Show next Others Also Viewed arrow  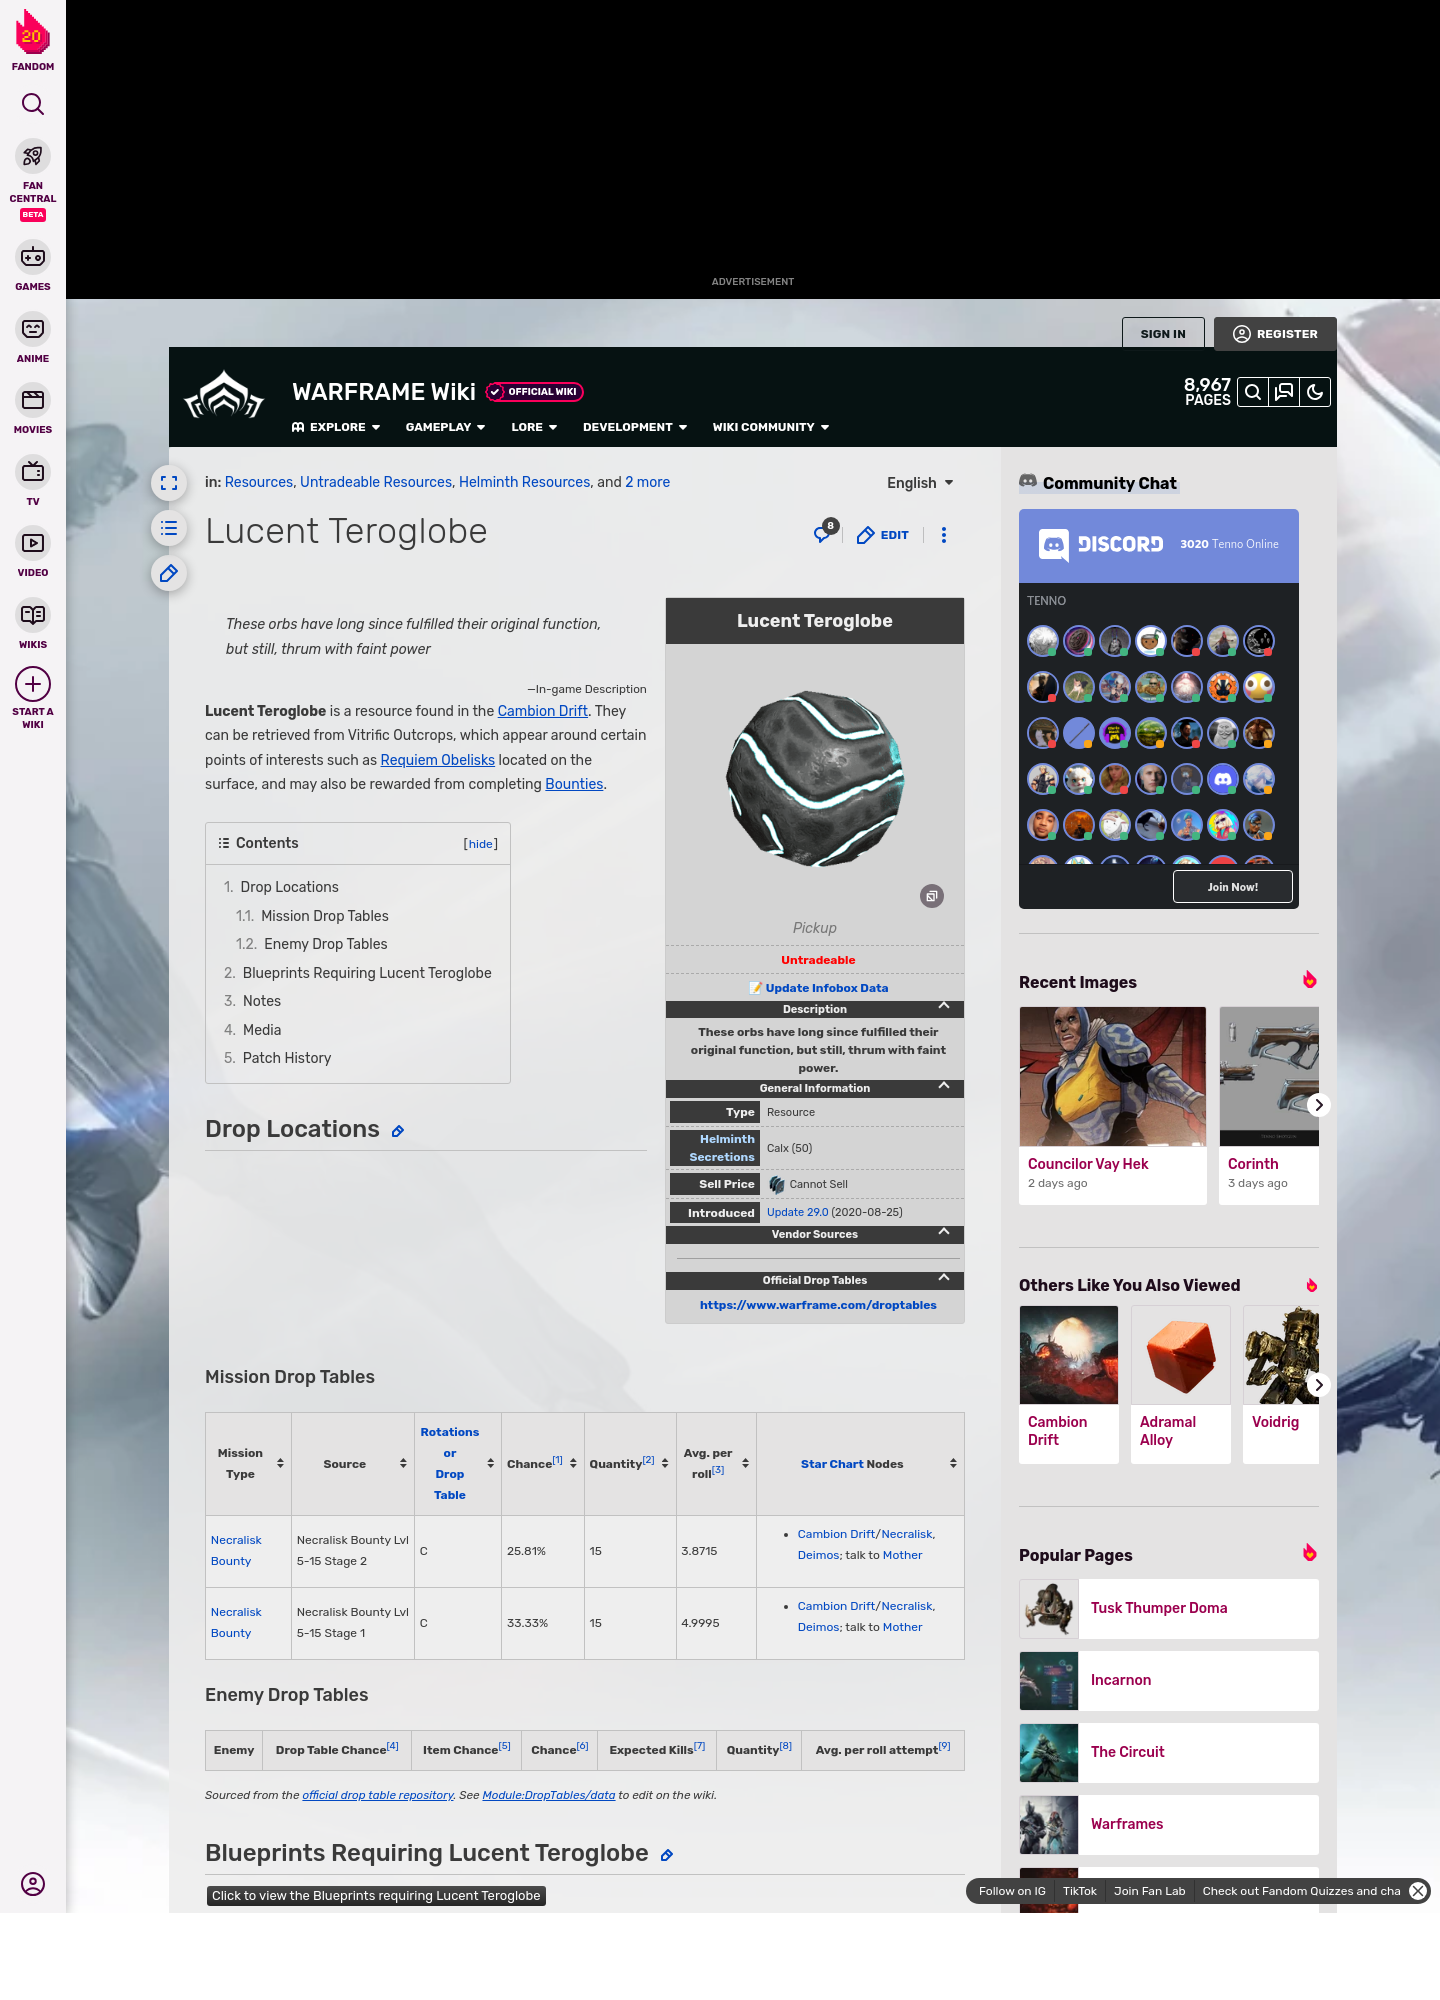click(x=1319, y=1385)
